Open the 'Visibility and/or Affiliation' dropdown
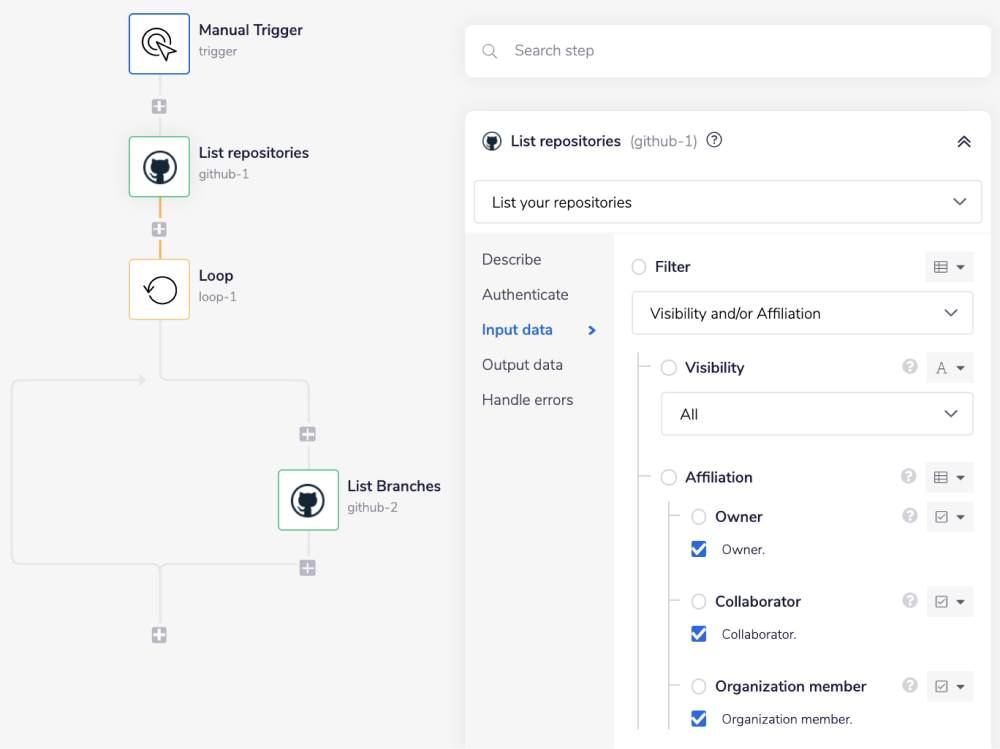1000x749 pixels. (802, 312)
